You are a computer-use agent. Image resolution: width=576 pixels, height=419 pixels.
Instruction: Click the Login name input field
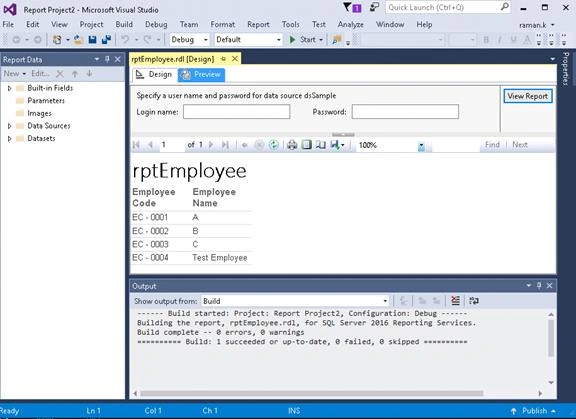pyautogui.click(x=237, y=112)
